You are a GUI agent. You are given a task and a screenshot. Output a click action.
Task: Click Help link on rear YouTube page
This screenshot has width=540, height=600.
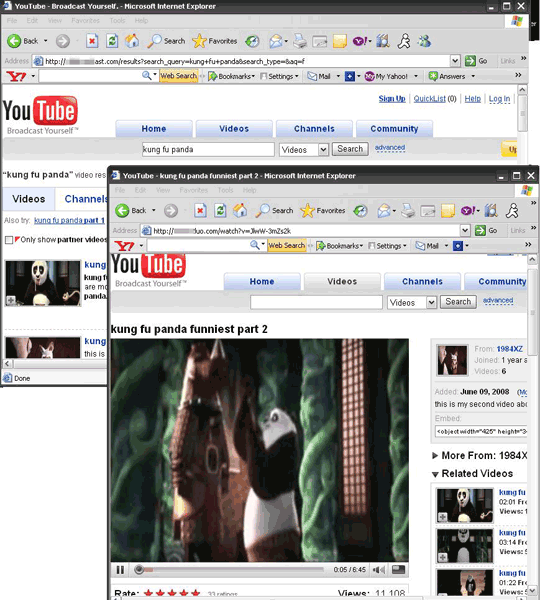point(473,99)
